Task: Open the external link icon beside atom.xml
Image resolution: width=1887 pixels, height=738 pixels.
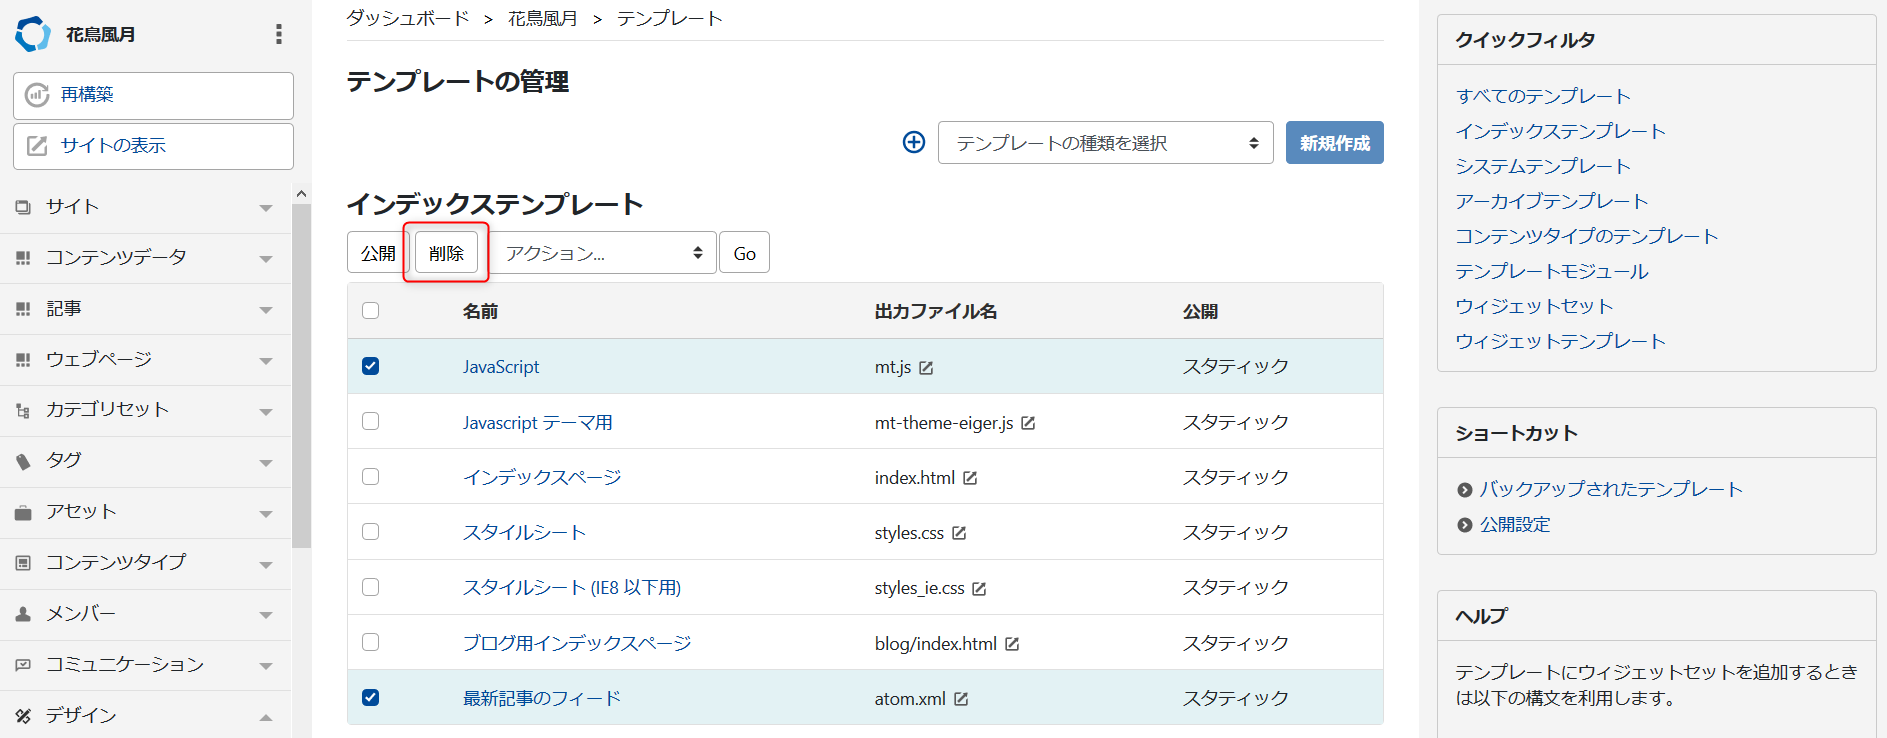Action: click(961, 699)
